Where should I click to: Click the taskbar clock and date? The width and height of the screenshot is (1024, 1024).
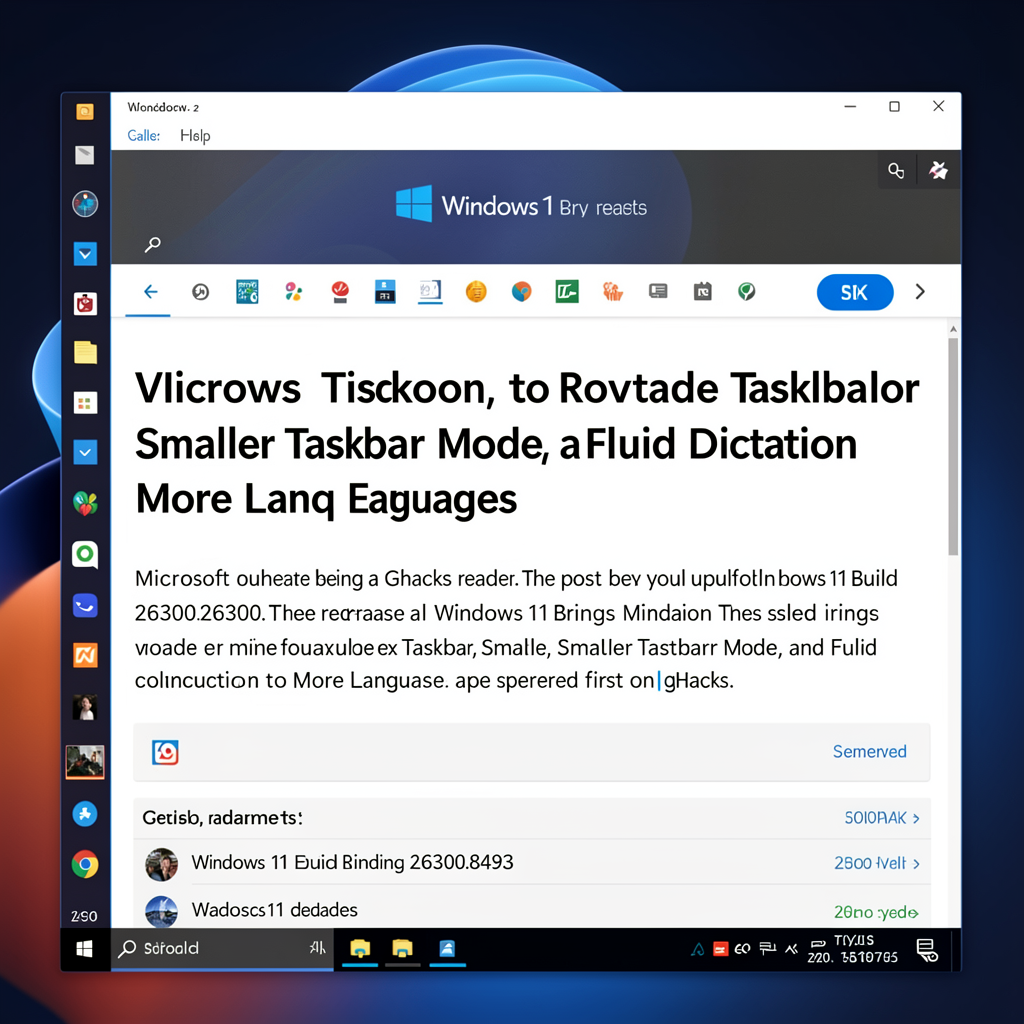pos(853,949)
